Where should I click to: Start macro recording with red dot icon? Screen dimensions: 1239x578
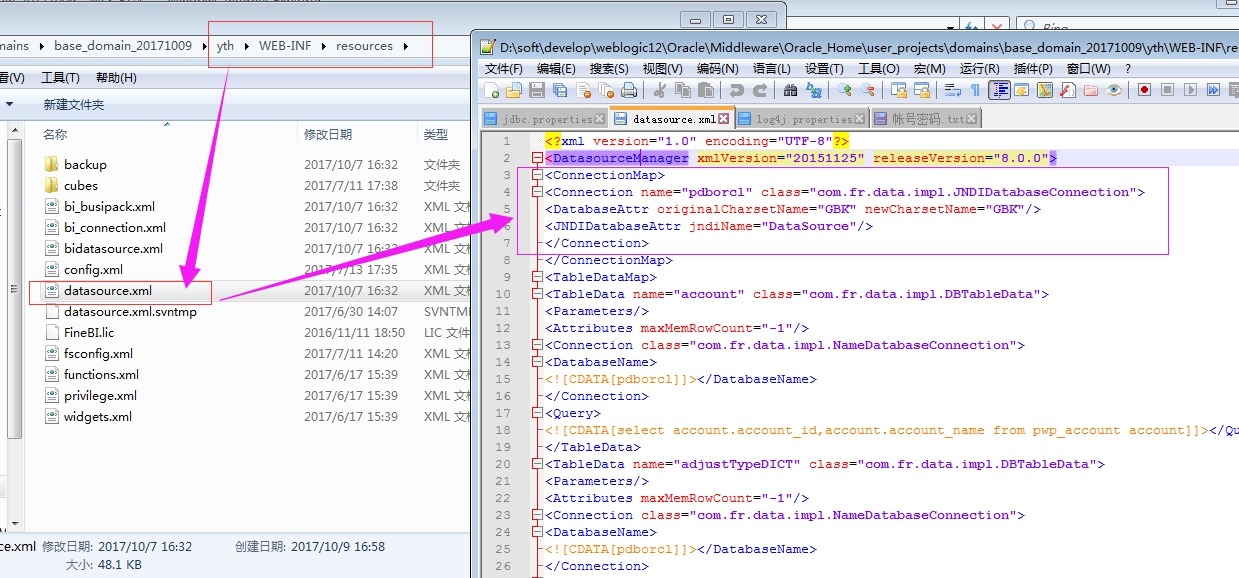tap(1144, 90)
